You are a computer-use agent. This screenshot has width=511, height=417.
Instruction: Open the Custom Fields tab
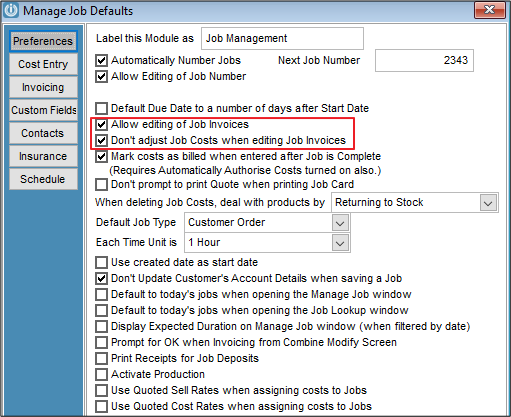point(43,110)
